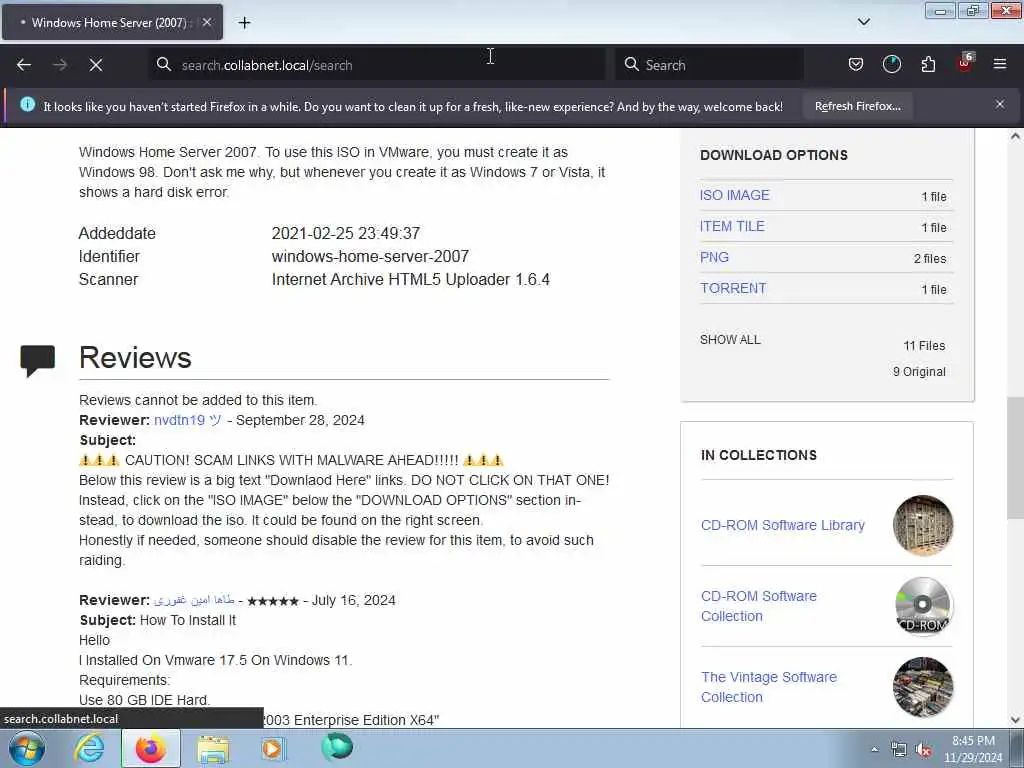
Task: Click the vertical scrollbar thumb
Action: coord(1015,457)
